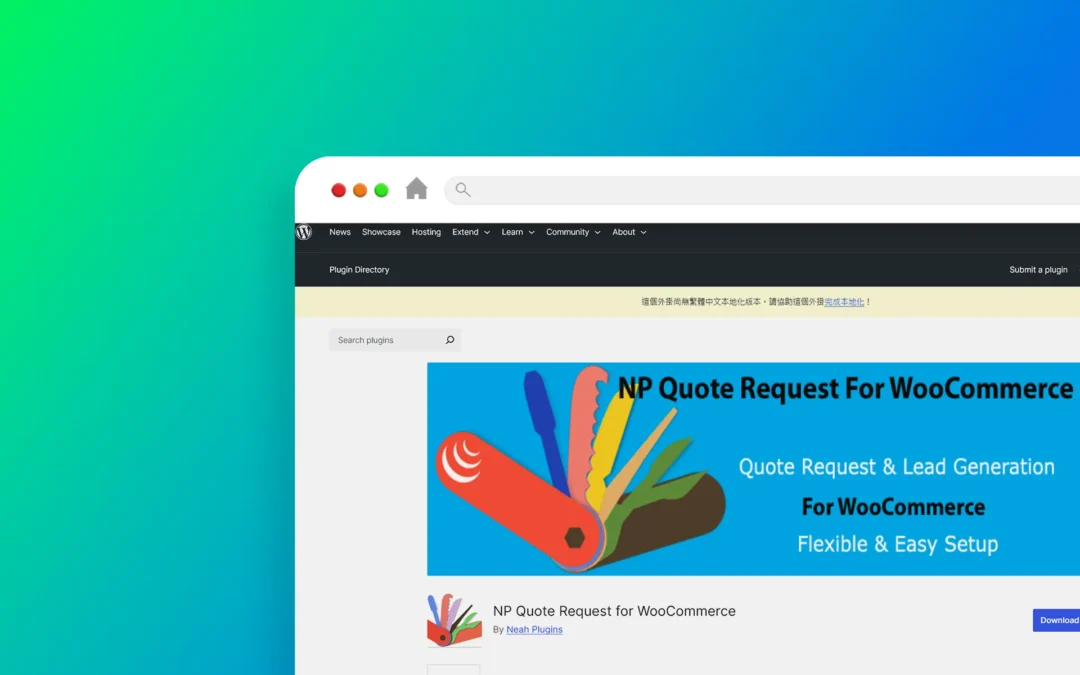The image size is (1080, 675).
Task: Click the localization link in yellow notice
Action: tap(844, 302)
